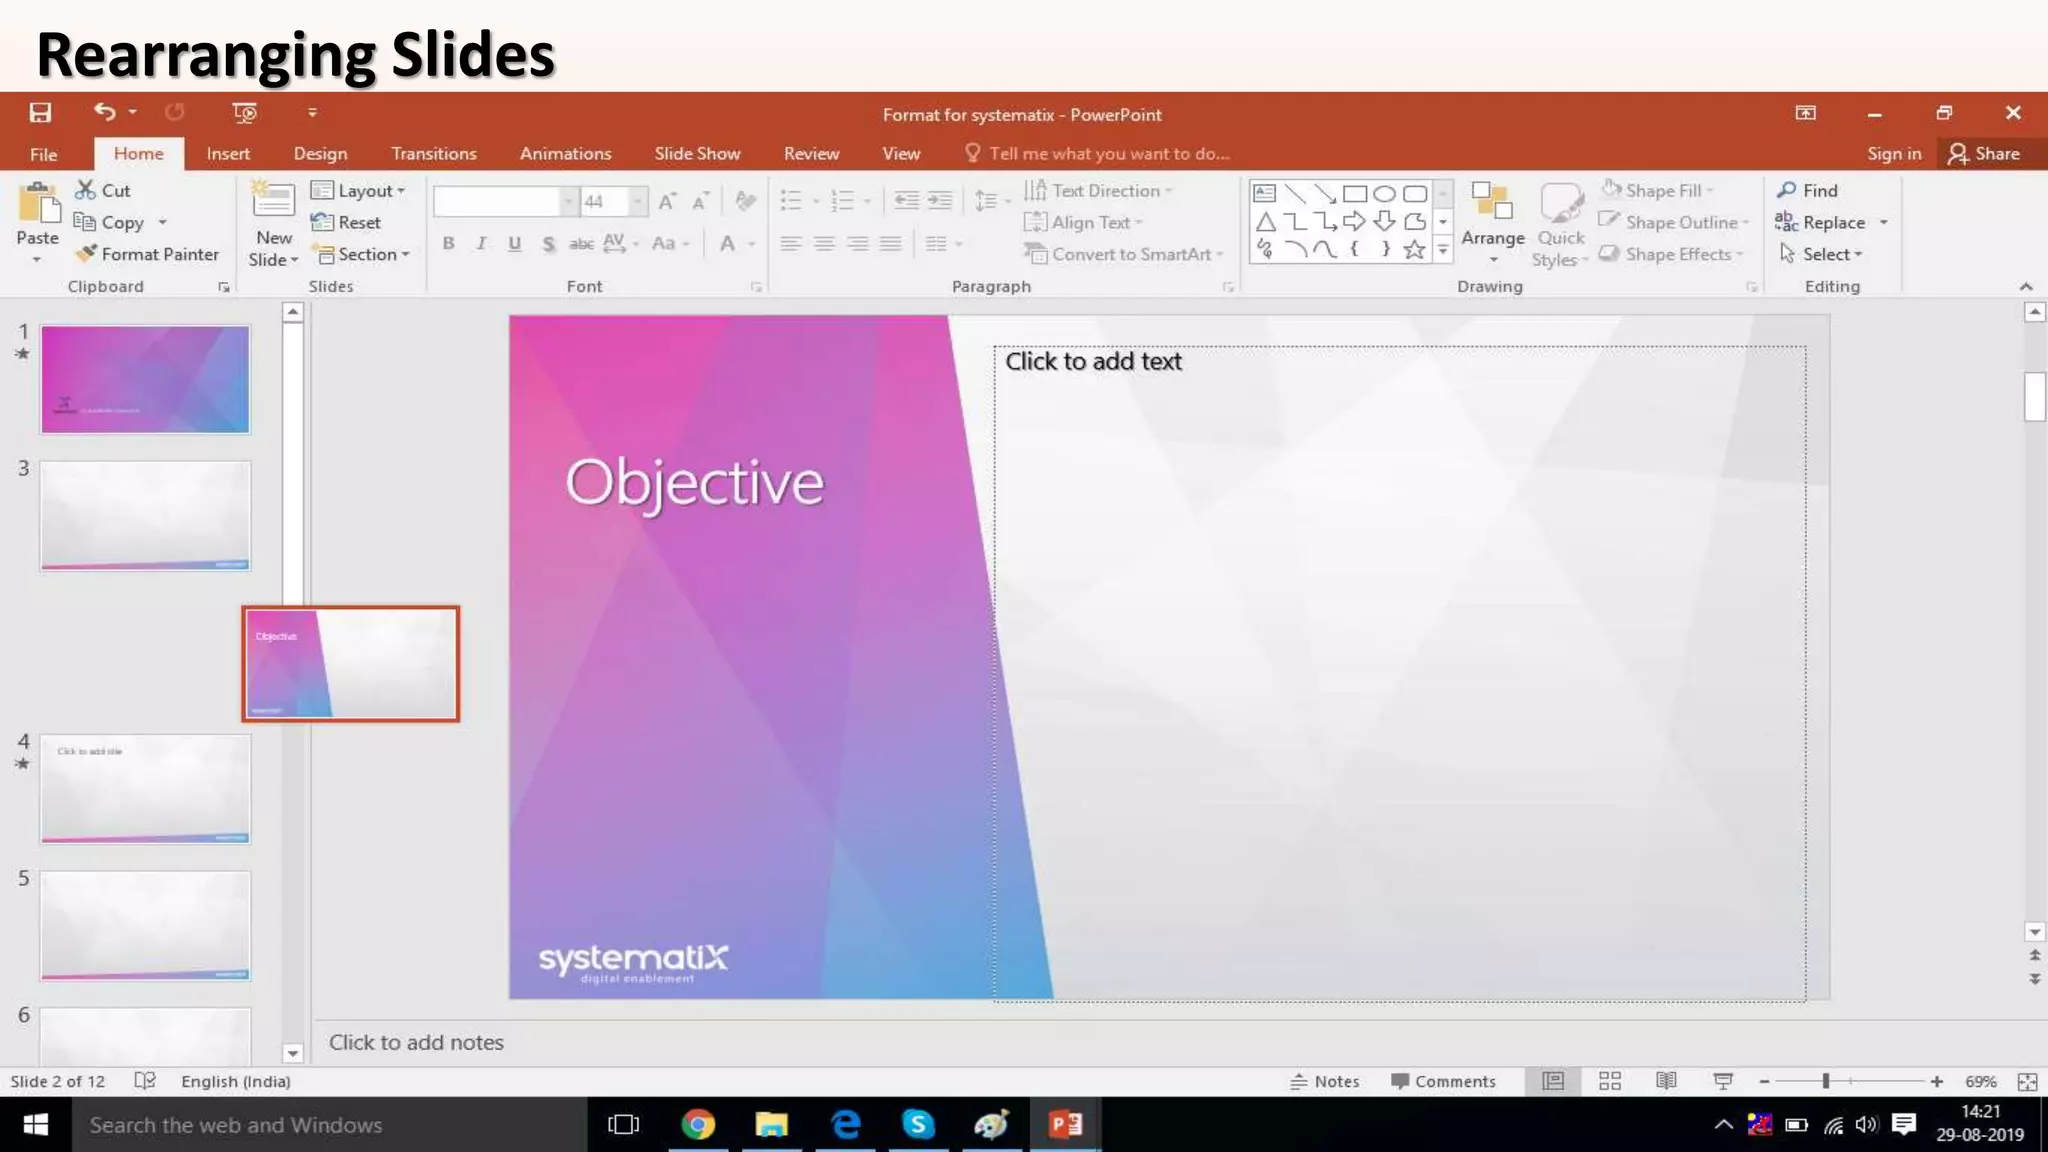Click the Save icon in title bar
This screenshot has width=2048, height=1152.
(40, 113)
